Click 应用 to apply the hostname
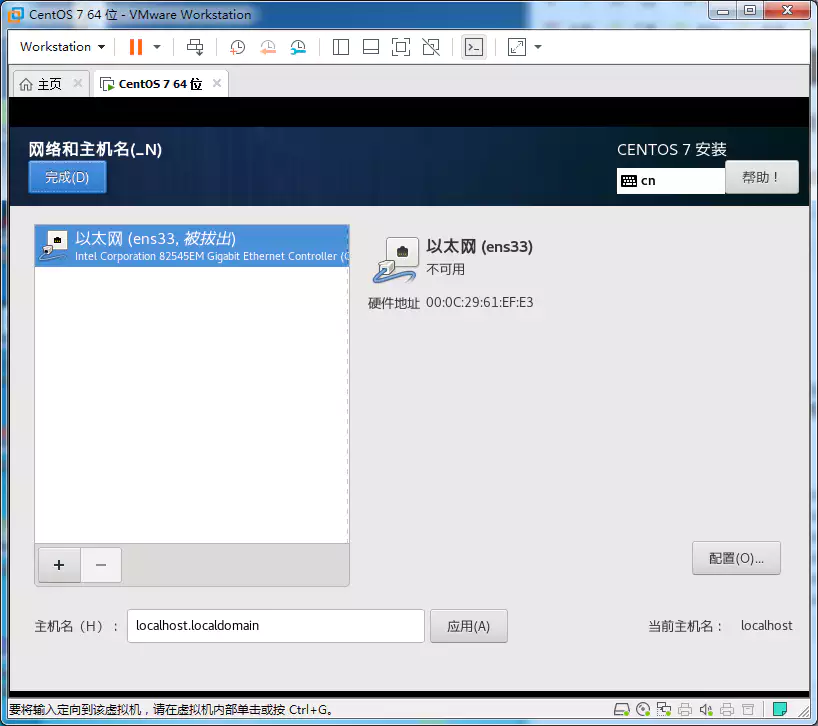Image resolution: width=818 pixels, height=726 pixels. [x=468, y=626]
